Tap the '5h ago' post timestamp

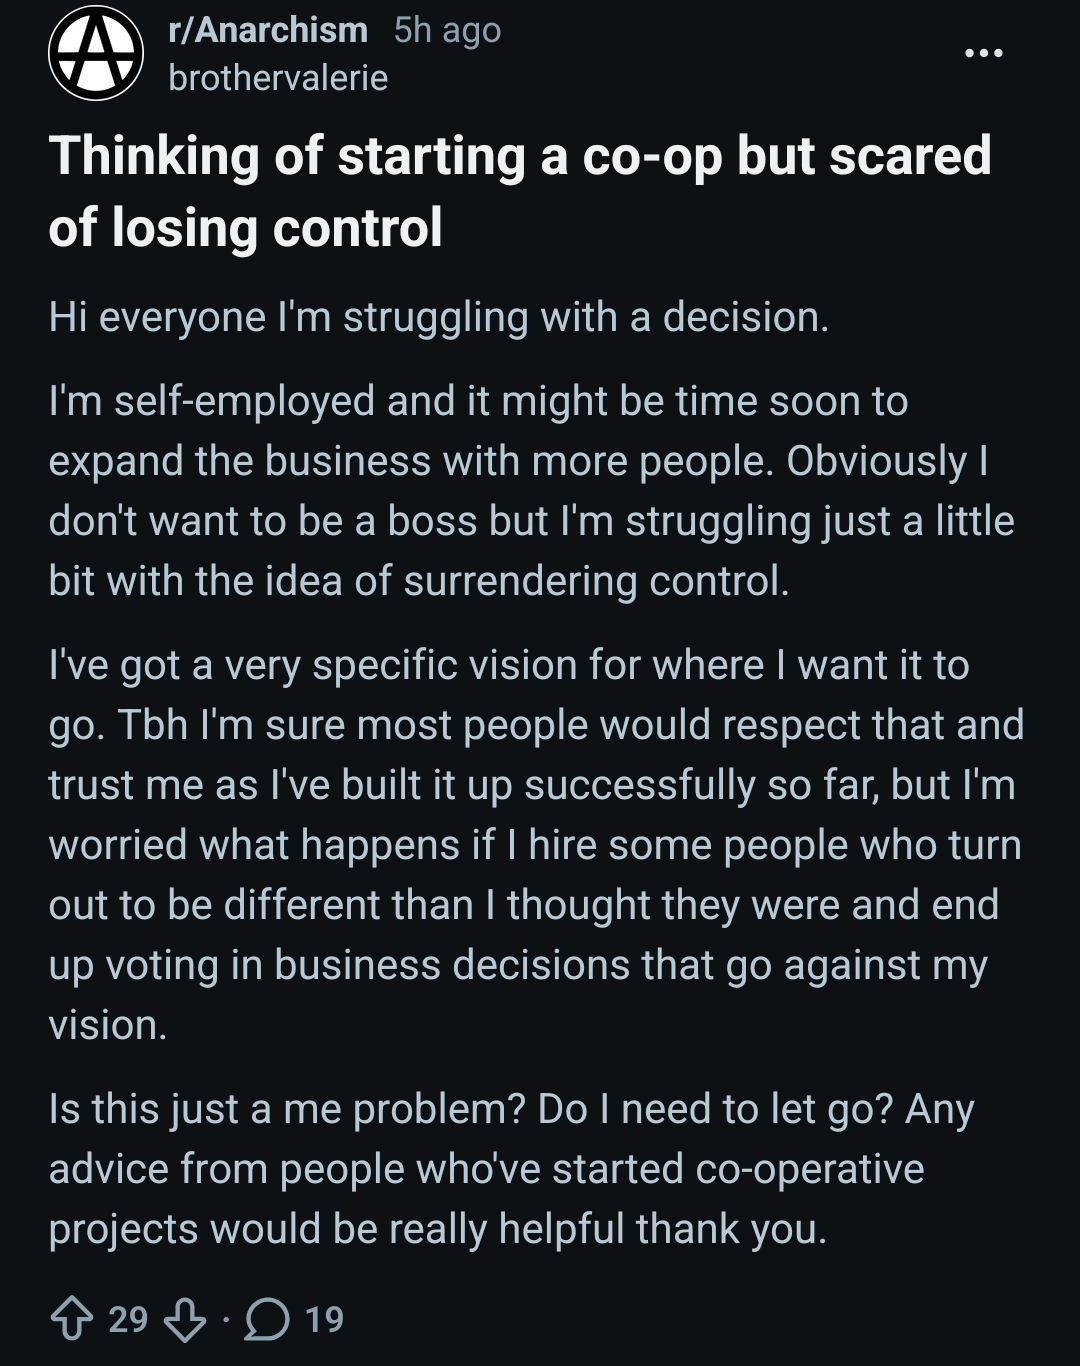[447, 31]
